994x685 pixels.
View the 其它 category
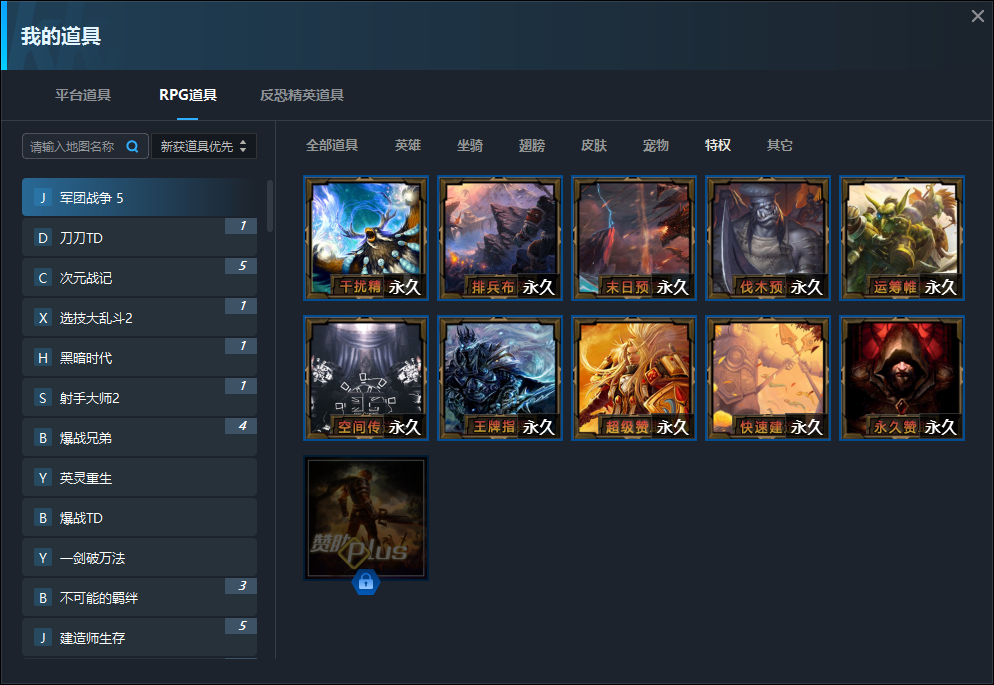[x=780, y=145]
